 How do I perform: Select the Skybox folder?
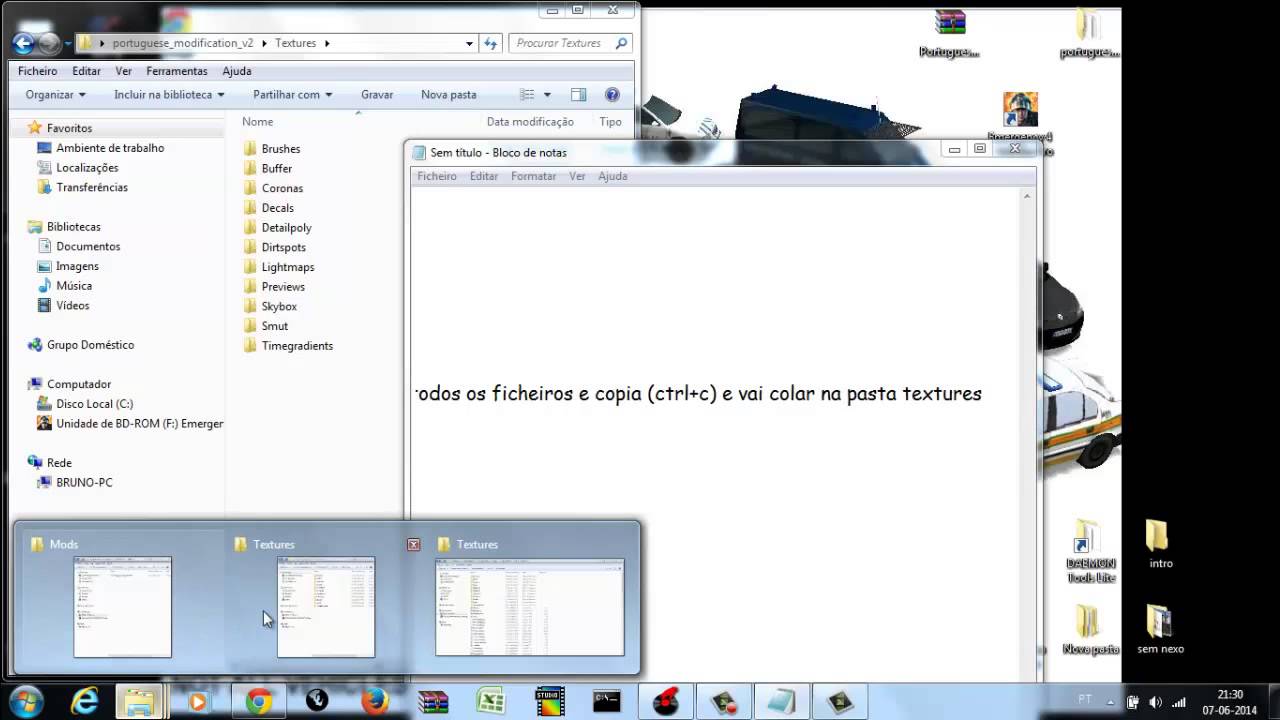point(279,307)
